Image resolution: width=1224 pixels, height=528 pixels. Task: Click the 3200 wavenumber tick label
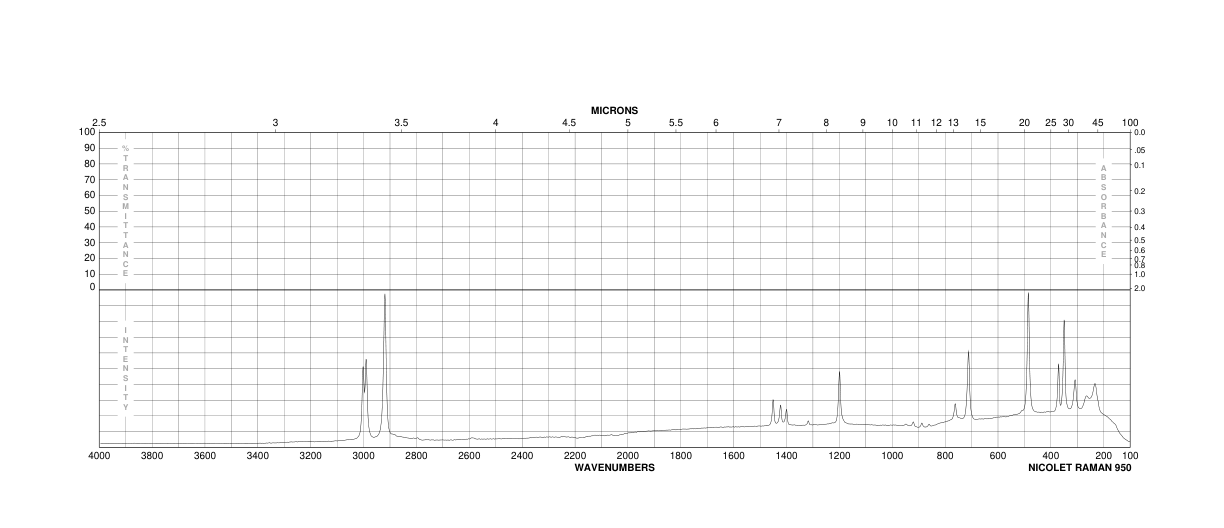tap(310, 456)
